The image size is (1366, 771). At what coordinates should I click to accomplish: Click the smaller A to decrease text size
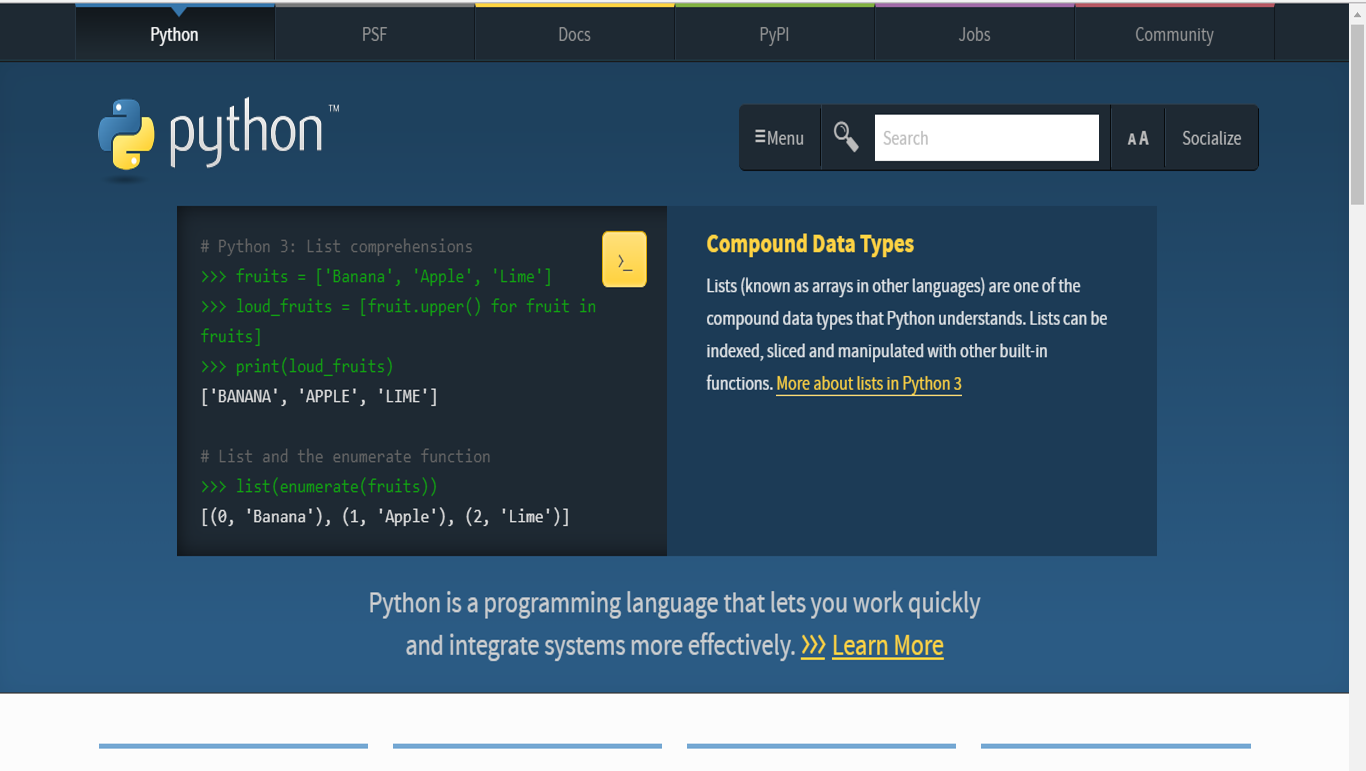coord(1131,139)
